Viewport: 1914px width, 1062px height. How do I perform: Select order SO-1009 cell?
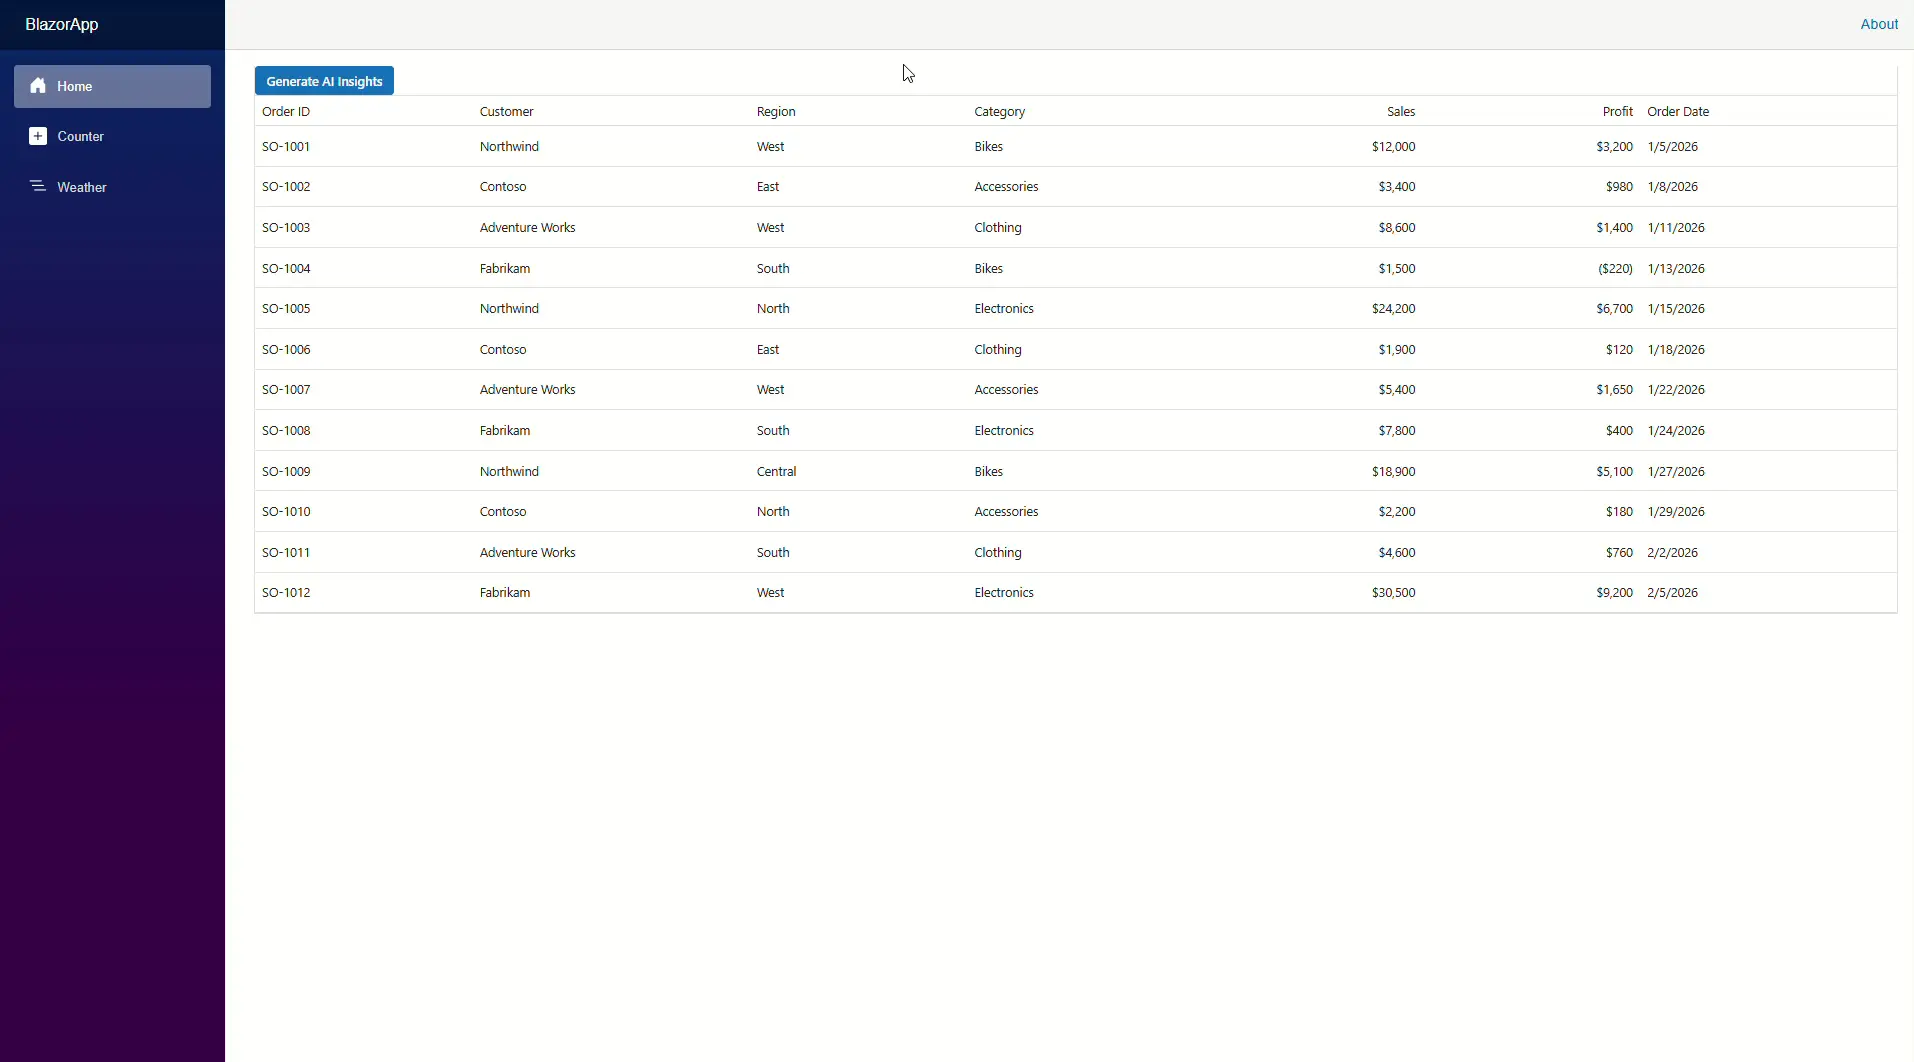pyautogui.click(x=286, y=472)
